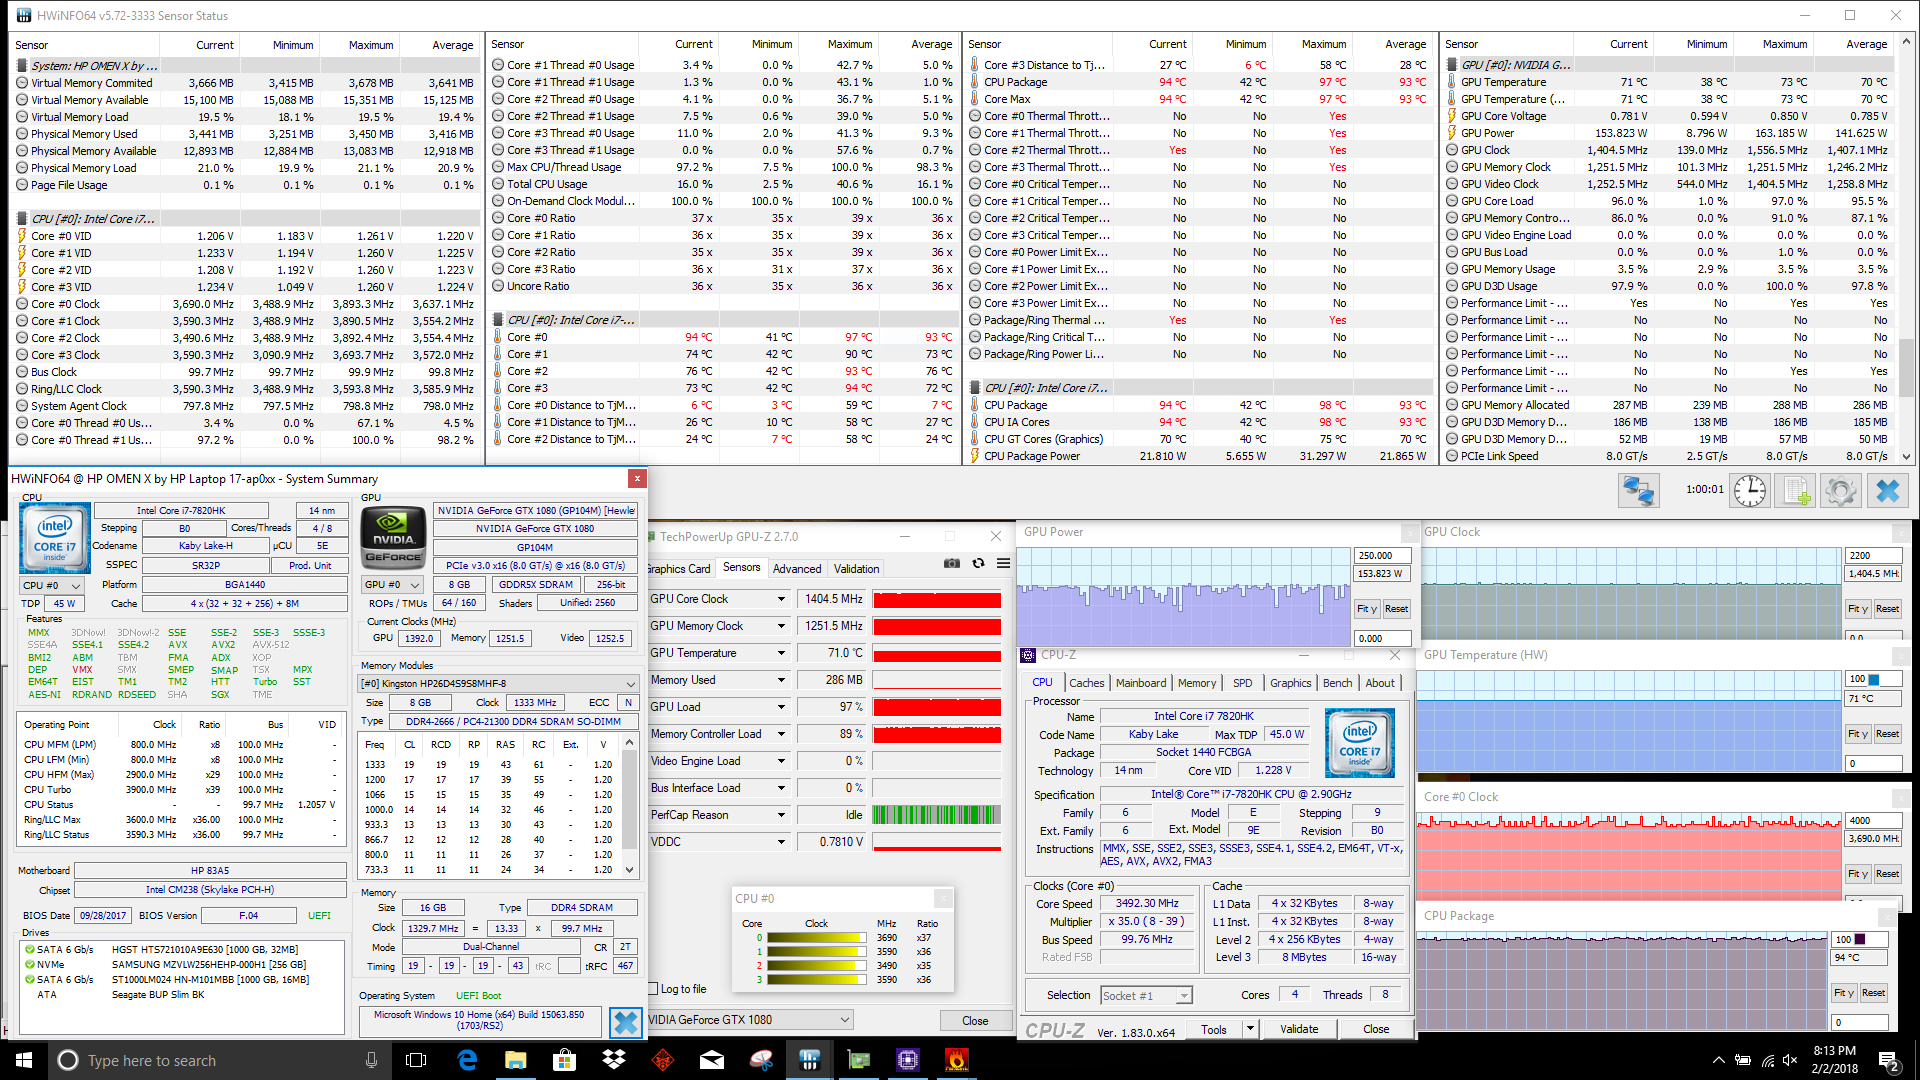Viewport: 1920px width, 1080px height.
Task: Reset sensor timer with clock icon
Action: (1749, 491)
